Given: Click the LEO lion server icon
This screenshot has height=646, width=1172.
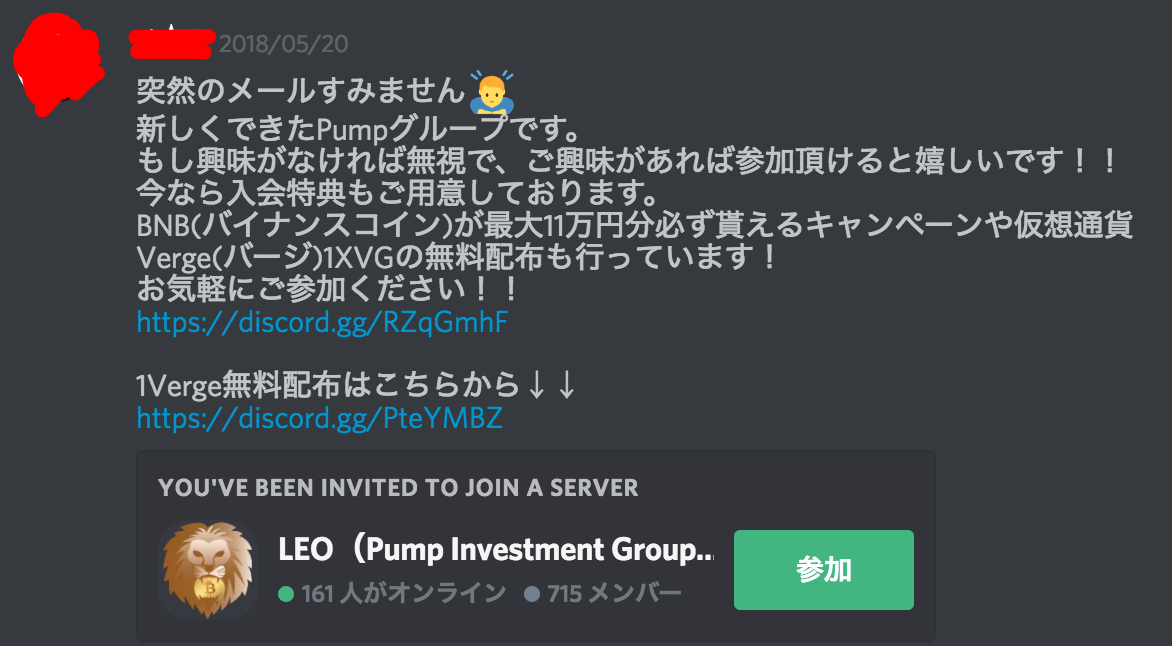Looking at the screenshot, I should (x=209, y=570).
